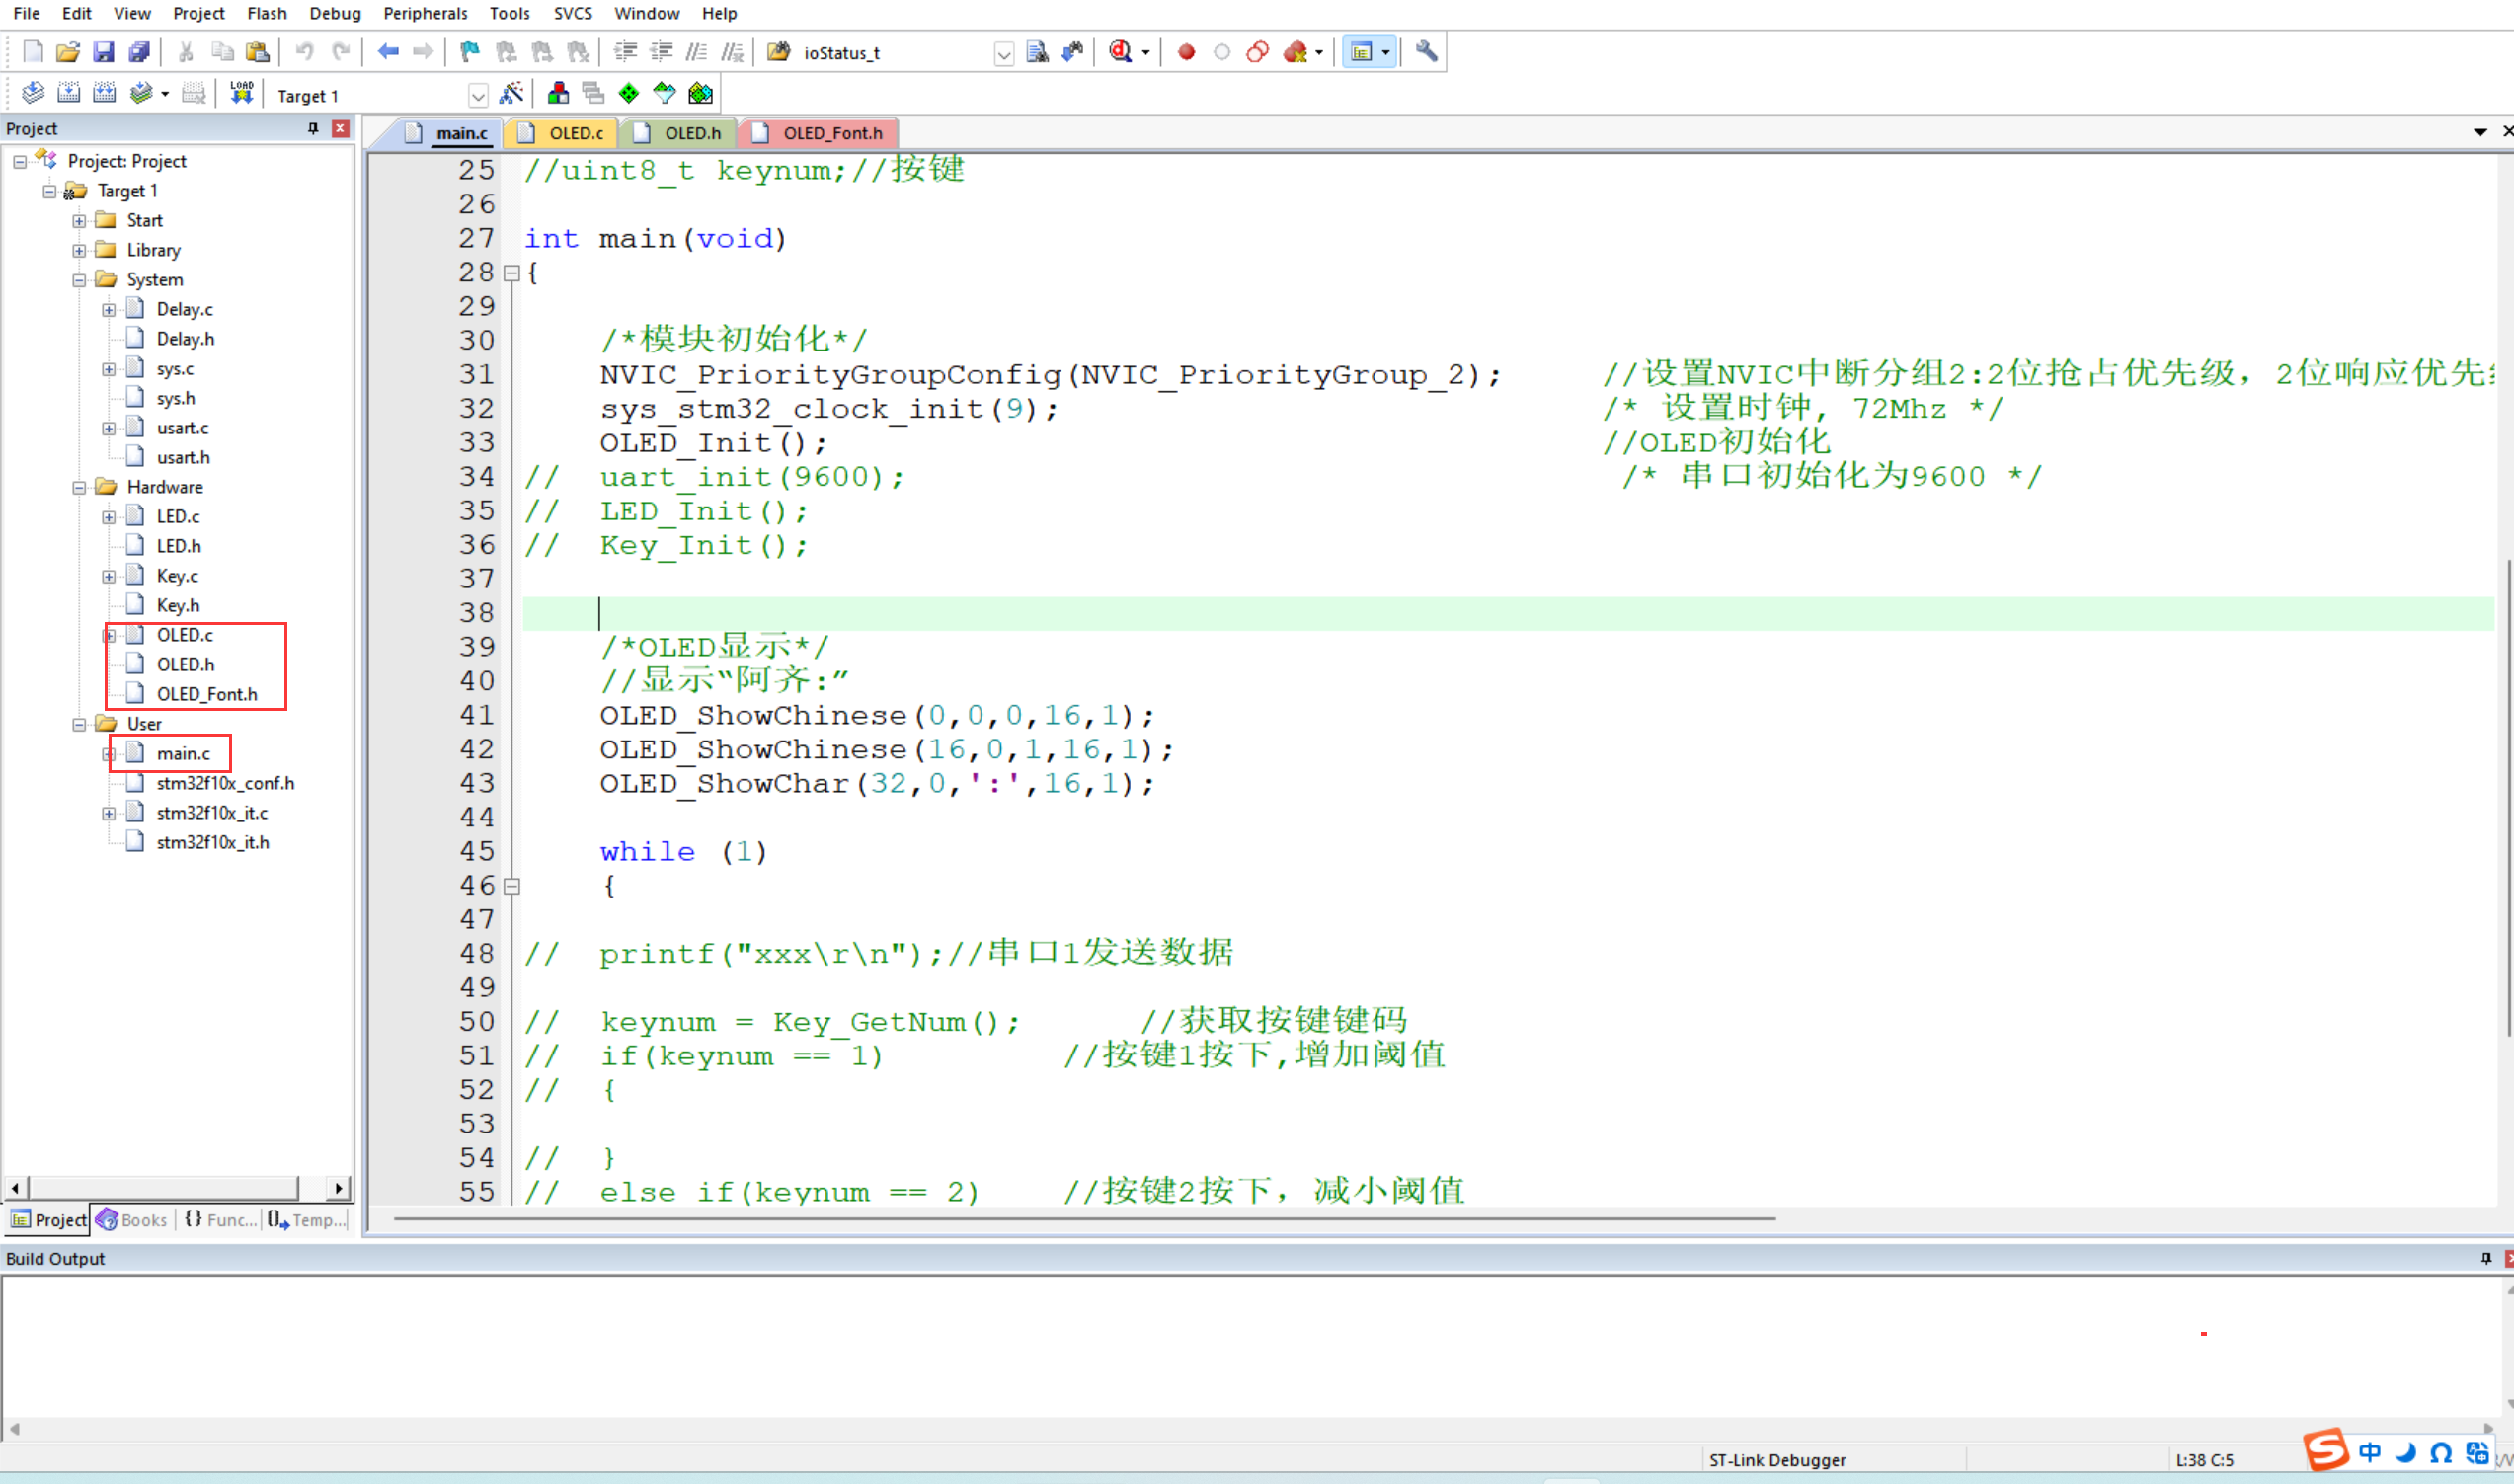Viewport: 2514px width, 1484px height.
Task: Click the Start/Stop Debug Session icon
Action: point(1121,52)
